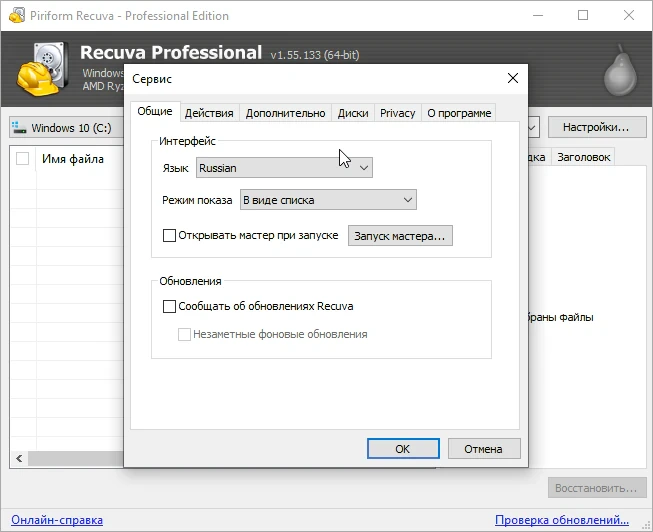Switch to the Действия tab

(x=209, y=113)
